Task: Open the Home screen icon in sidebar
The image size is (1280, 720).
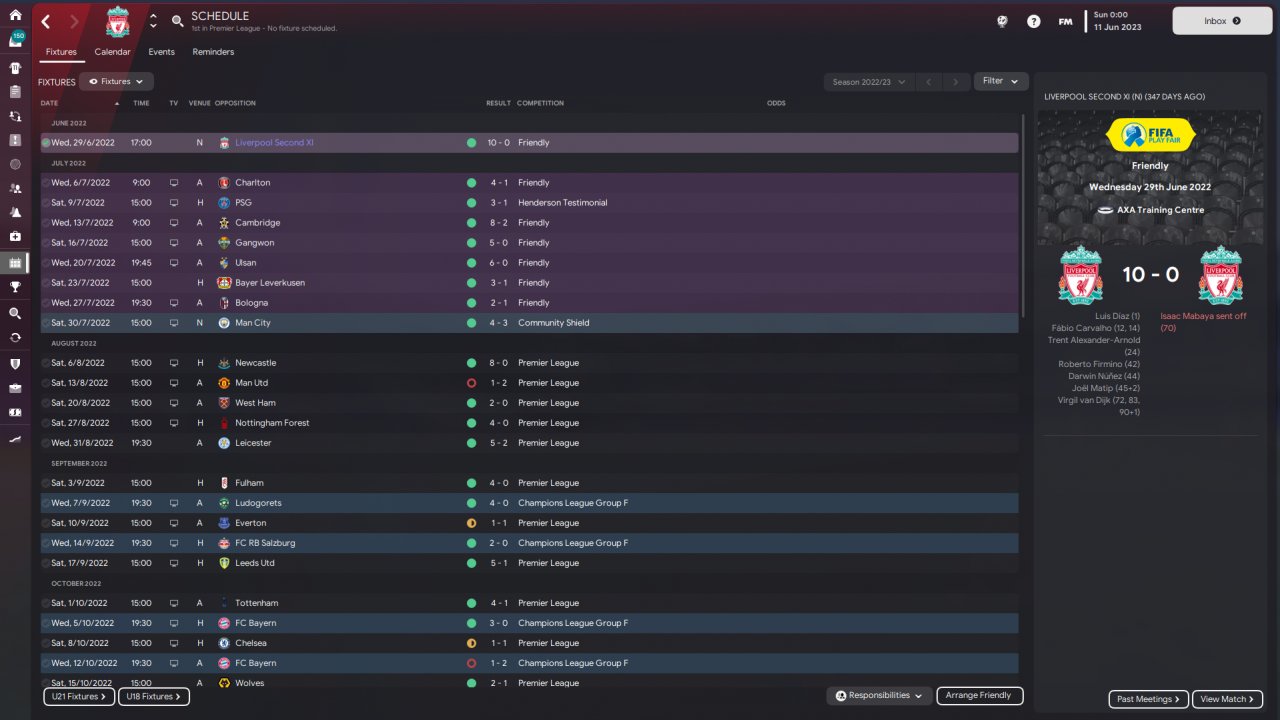Action: (15, 15)
